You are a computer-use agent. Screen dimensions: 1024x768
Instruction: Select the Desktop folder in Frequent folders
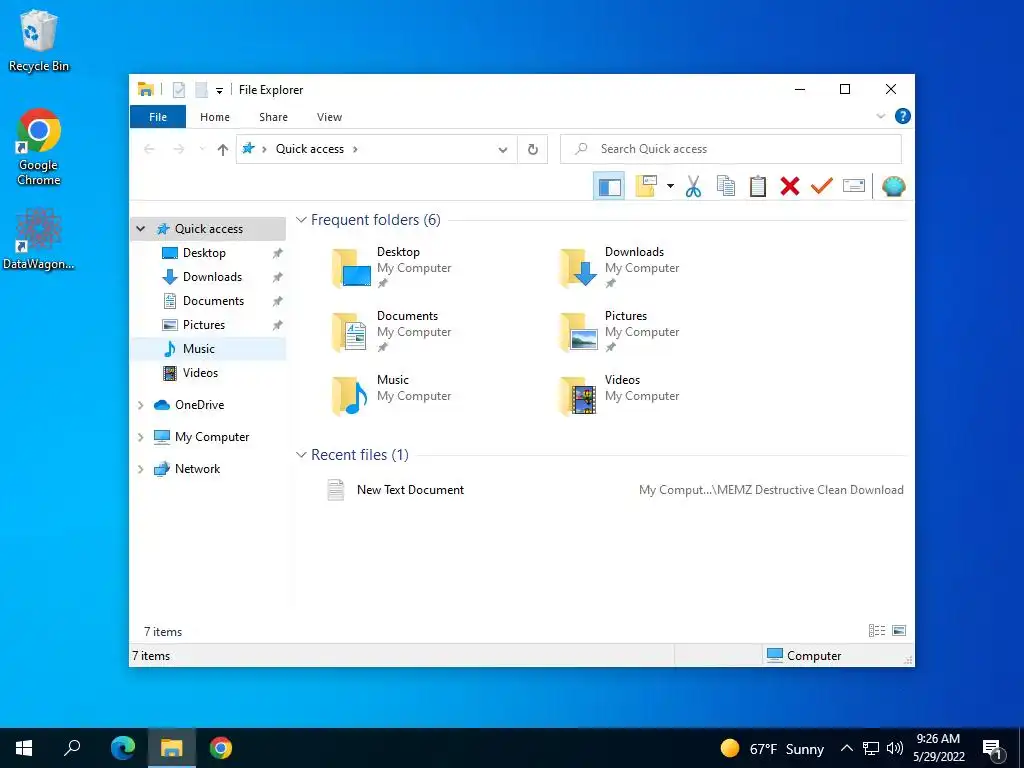tap(392, 267)
